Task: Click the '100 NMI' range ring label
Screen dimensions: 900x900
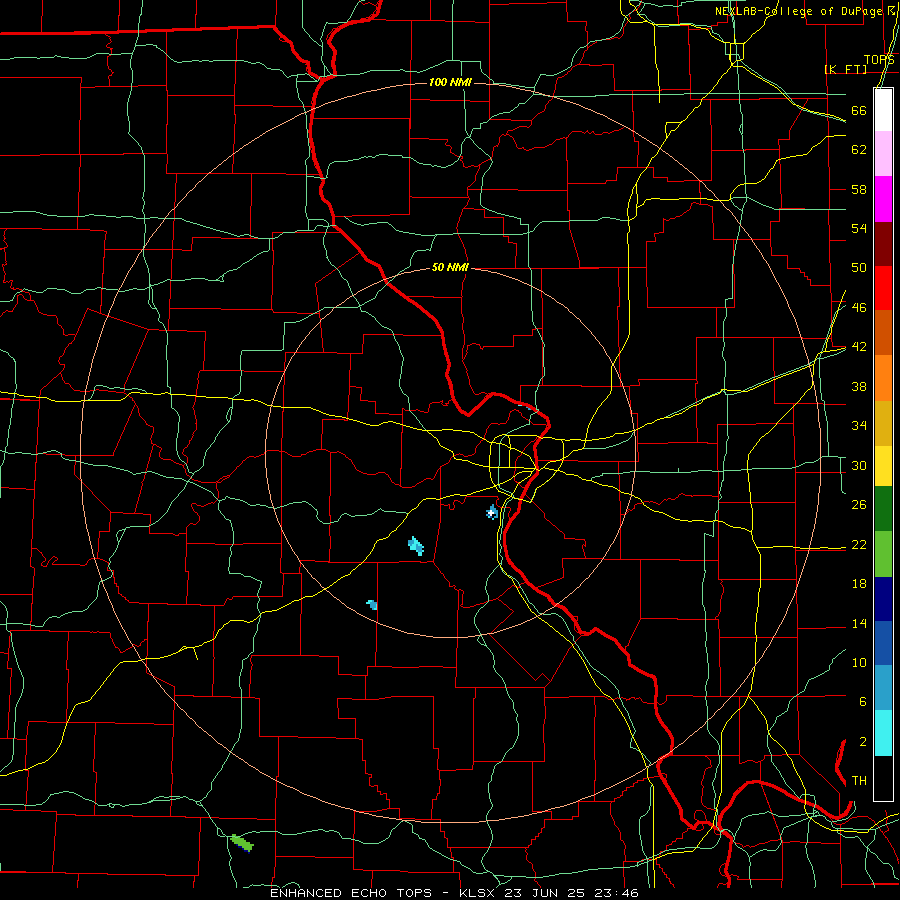Action: [x=450, y=83]
